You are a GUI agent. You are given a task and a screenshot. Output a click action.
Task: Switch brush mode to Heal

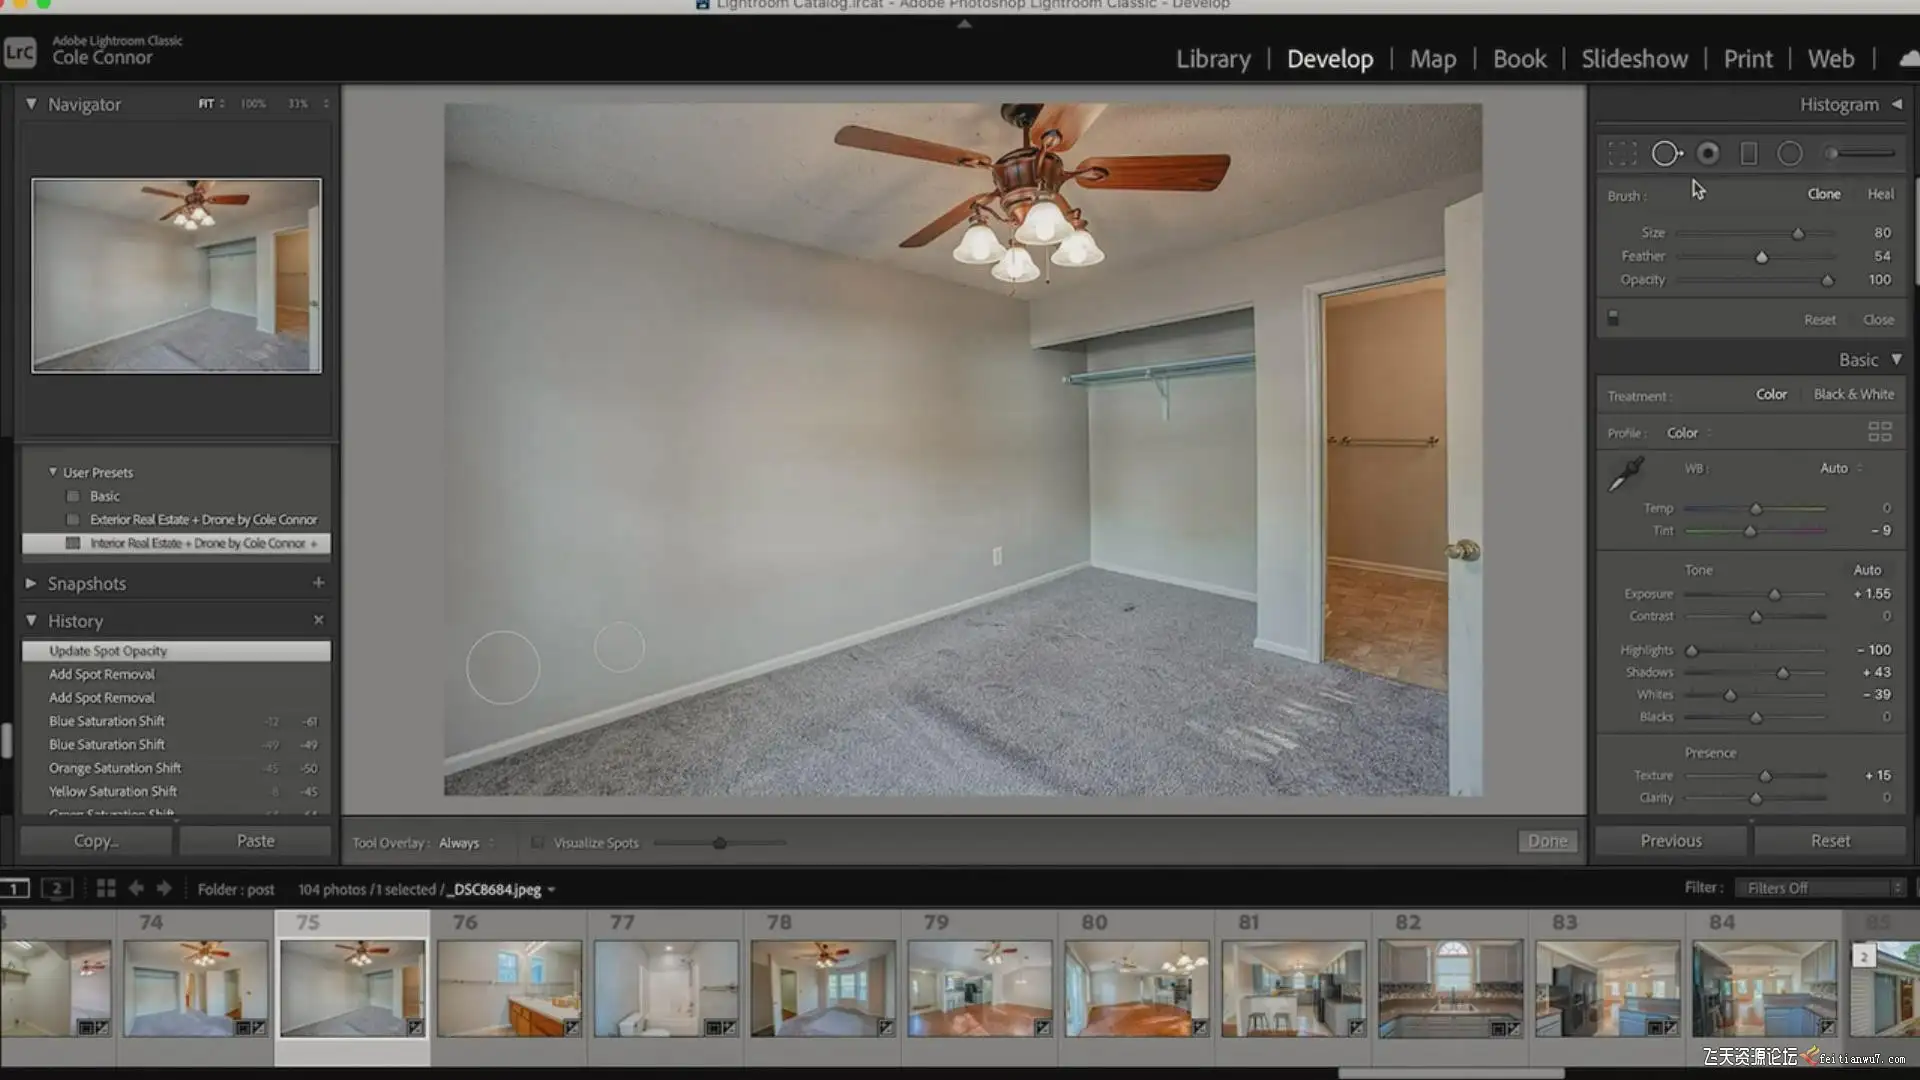[x=1880, y=194]
